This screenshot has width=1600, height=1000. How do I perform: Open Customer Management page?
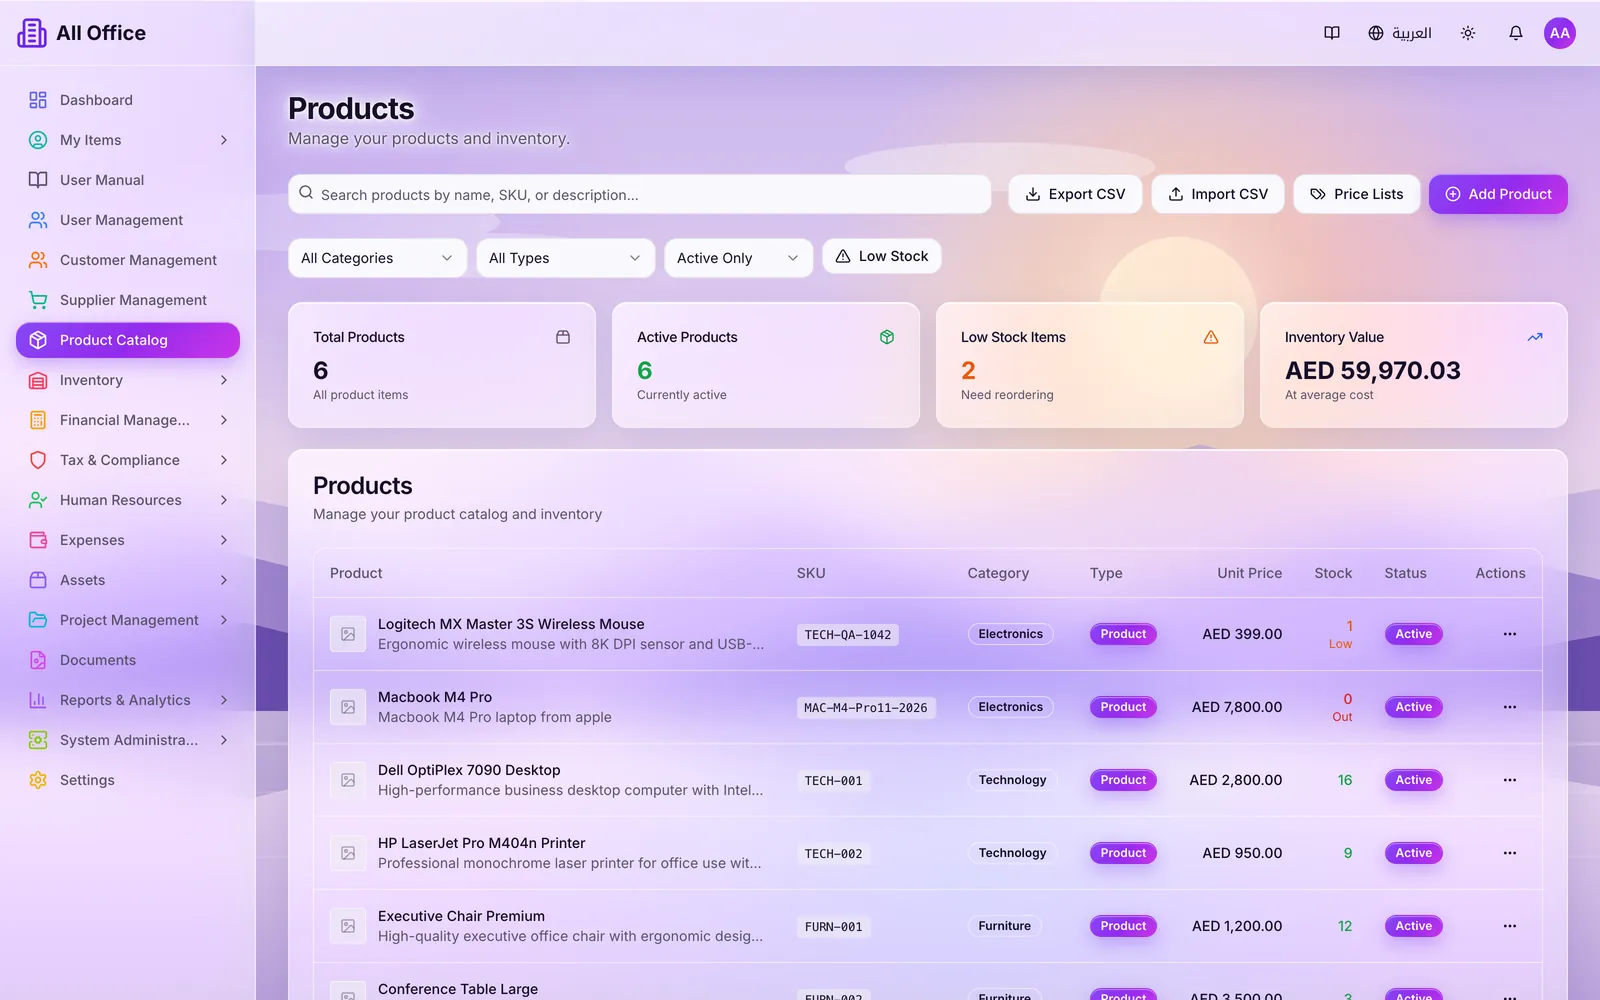coord(128,260)
